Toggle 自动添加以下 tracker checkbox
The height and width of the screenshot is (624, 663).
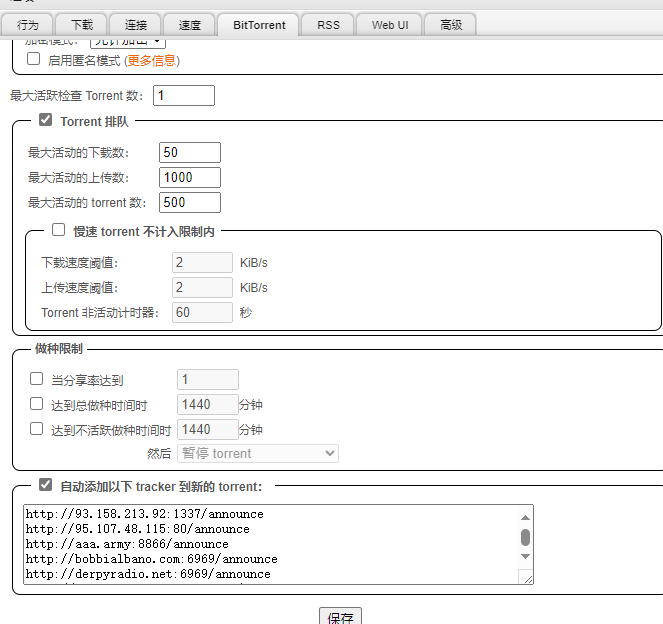[45, 485]
